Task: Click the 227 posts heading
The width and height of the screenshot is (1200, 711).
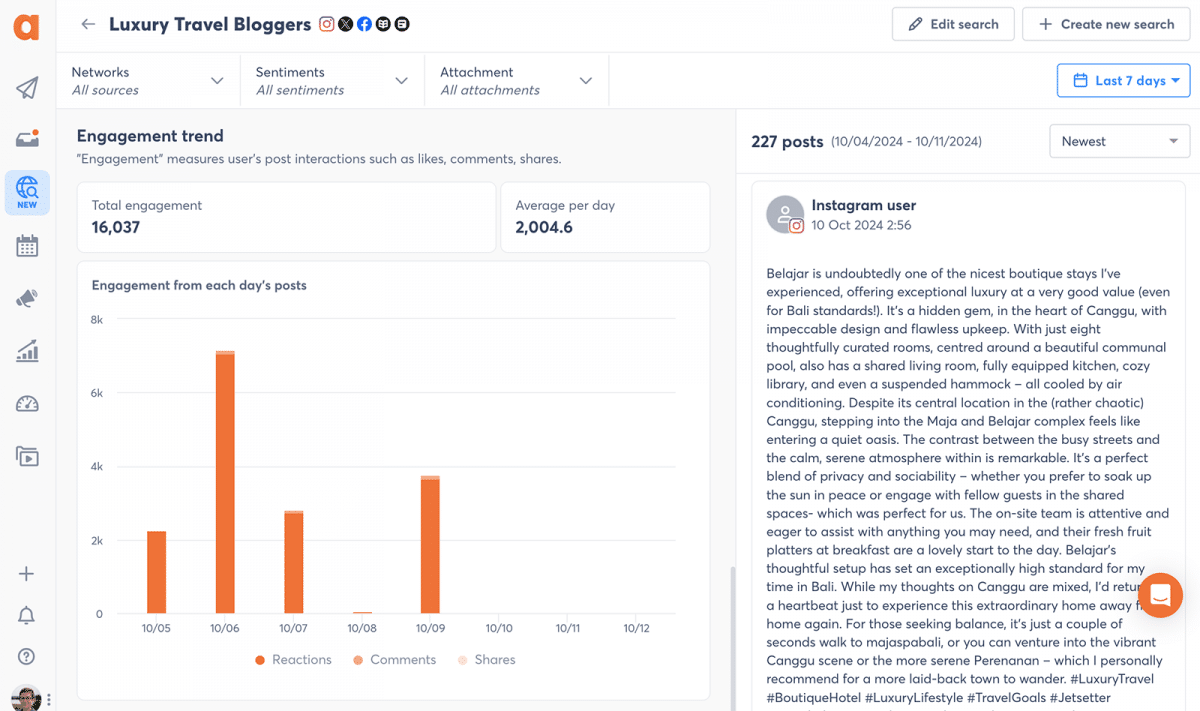Action: point(787,142)
